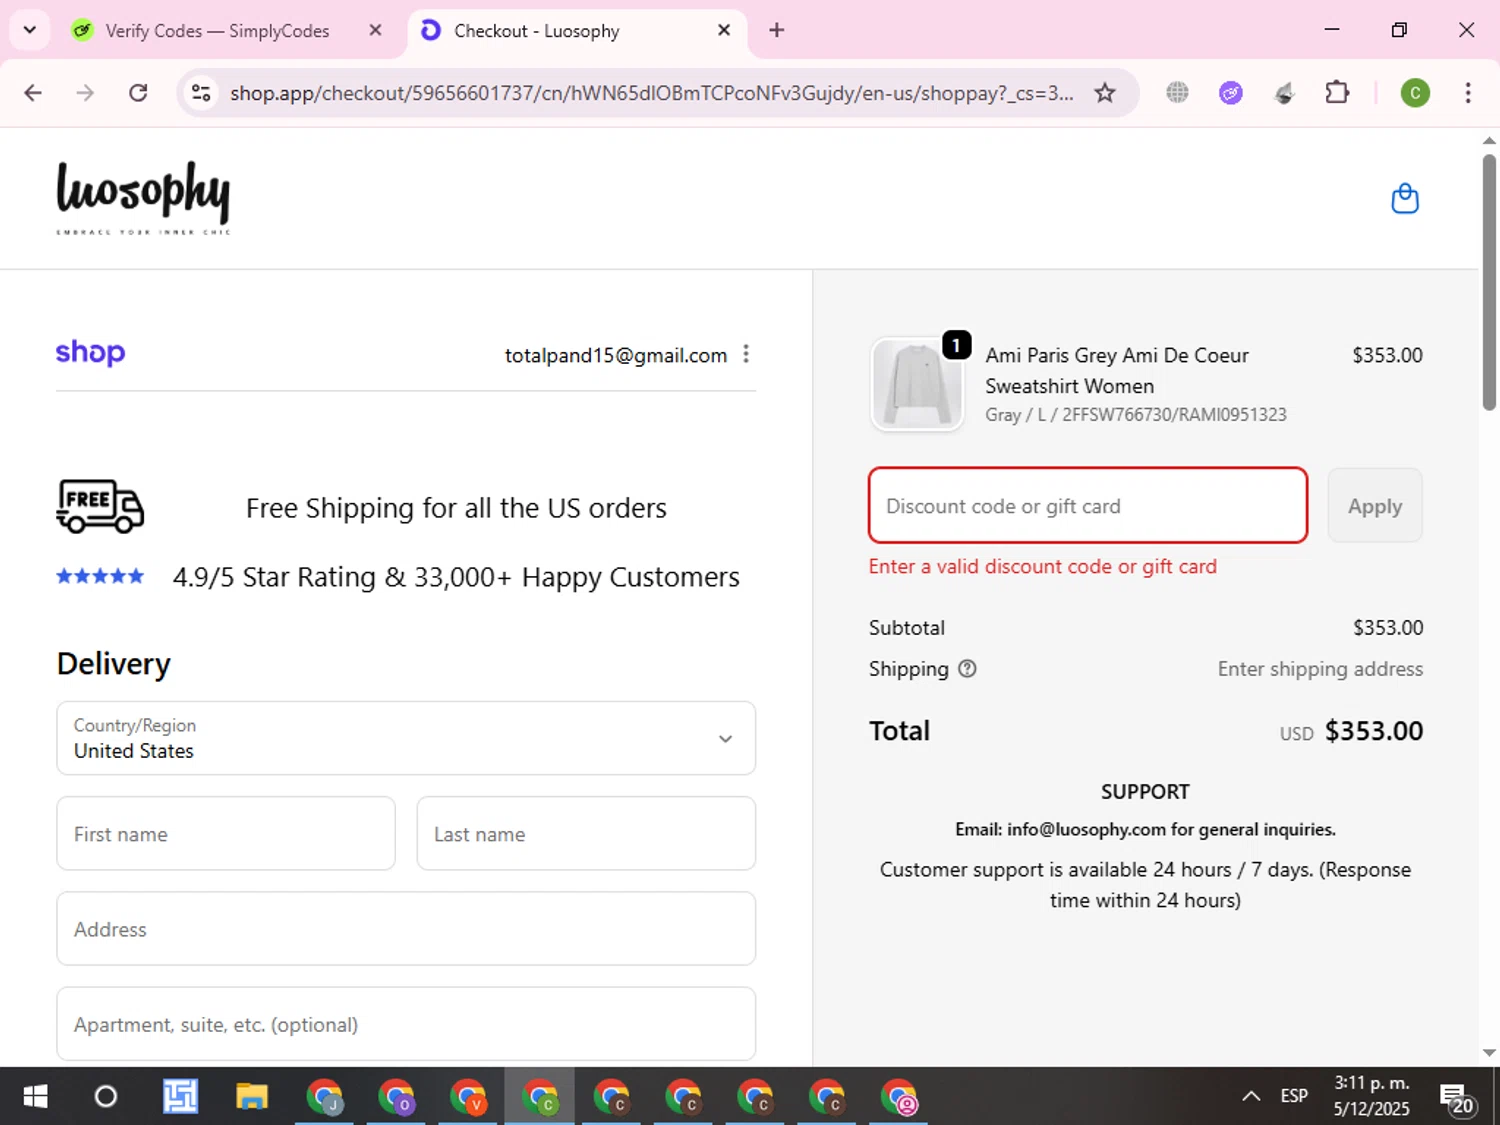Click the gray bird-shaped extension icon

tap(1284, 93)
